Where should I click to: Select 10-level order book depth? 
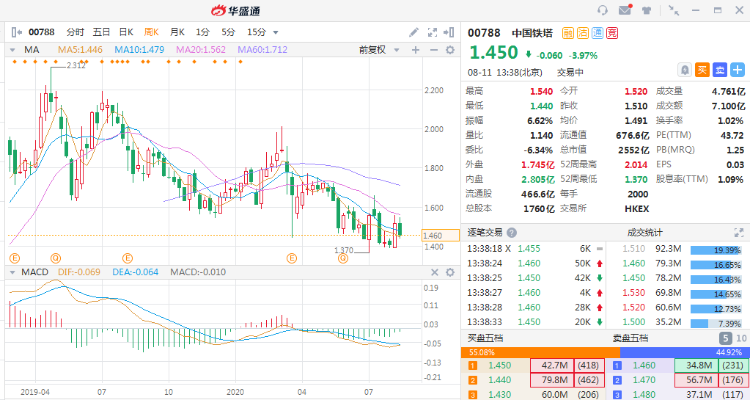click(x=741, y=338)
